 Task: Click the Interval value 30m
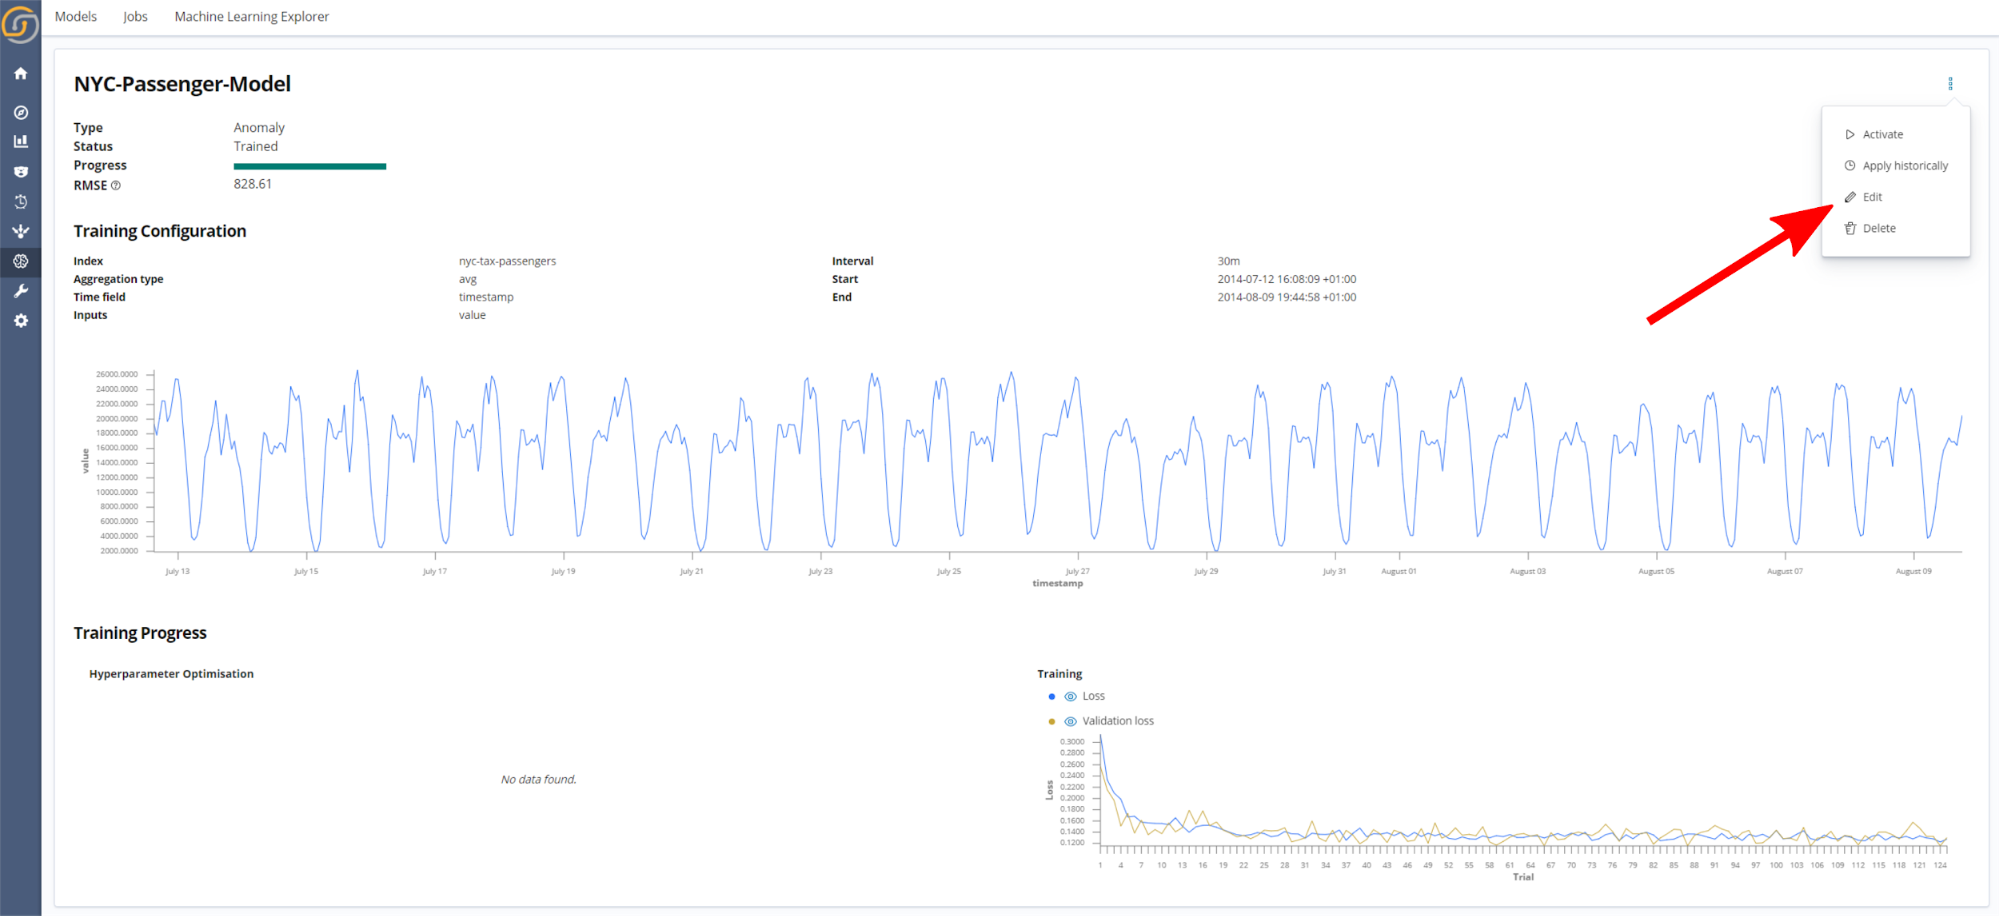(1228, 261)
